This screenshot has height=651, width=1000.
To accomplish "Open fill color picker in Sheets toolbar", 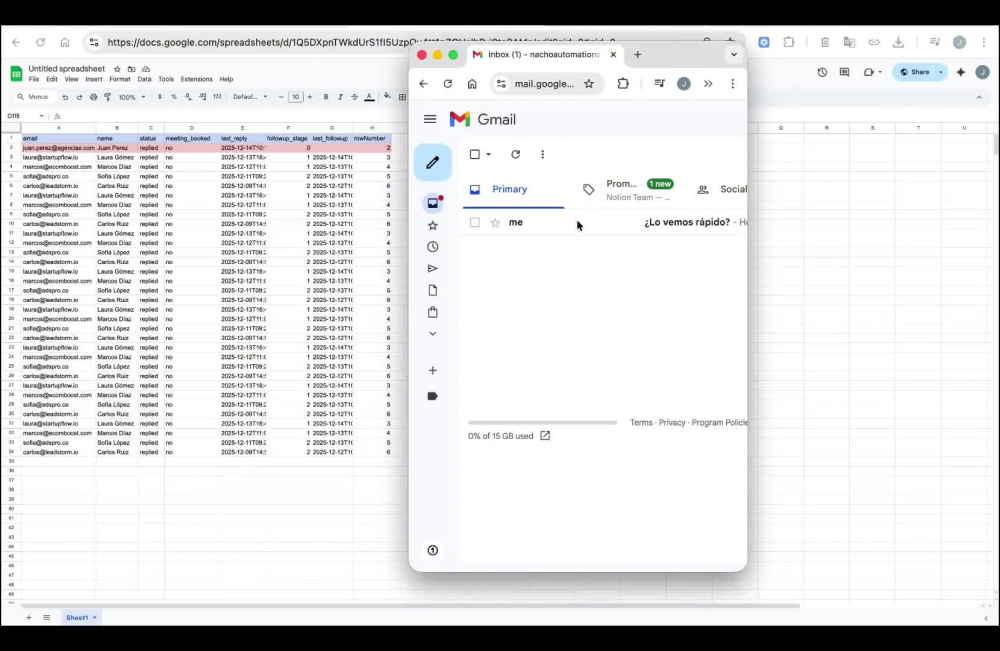I will (386, 97).
